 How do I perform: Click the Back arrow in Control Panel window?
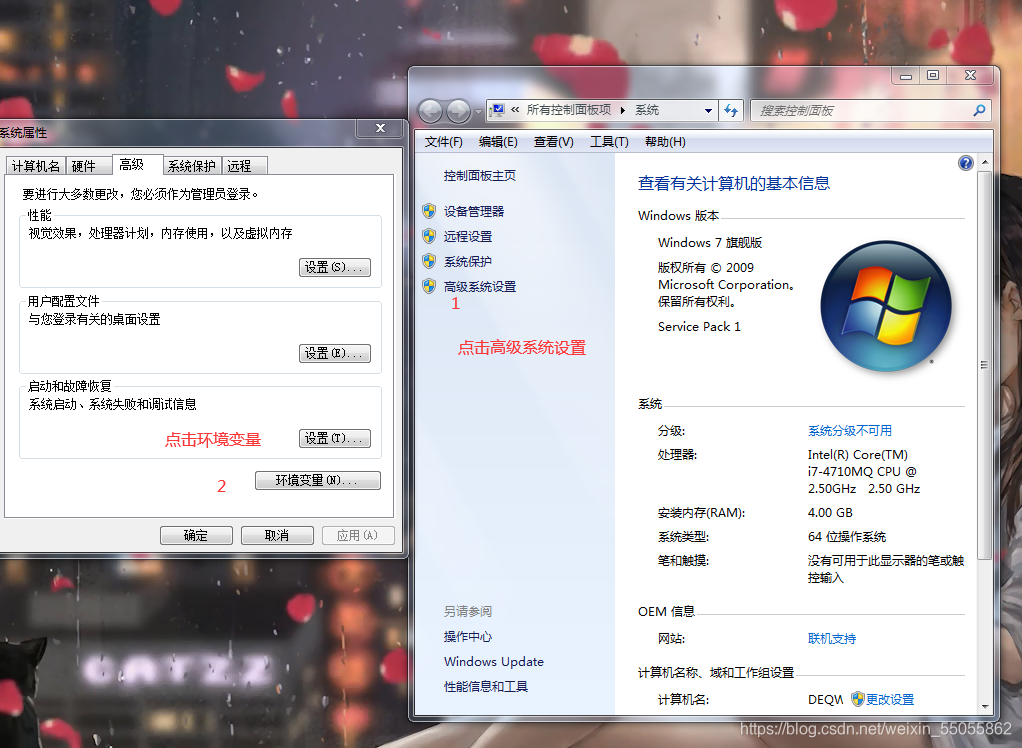pyautogui.click(x=430, y=111)
